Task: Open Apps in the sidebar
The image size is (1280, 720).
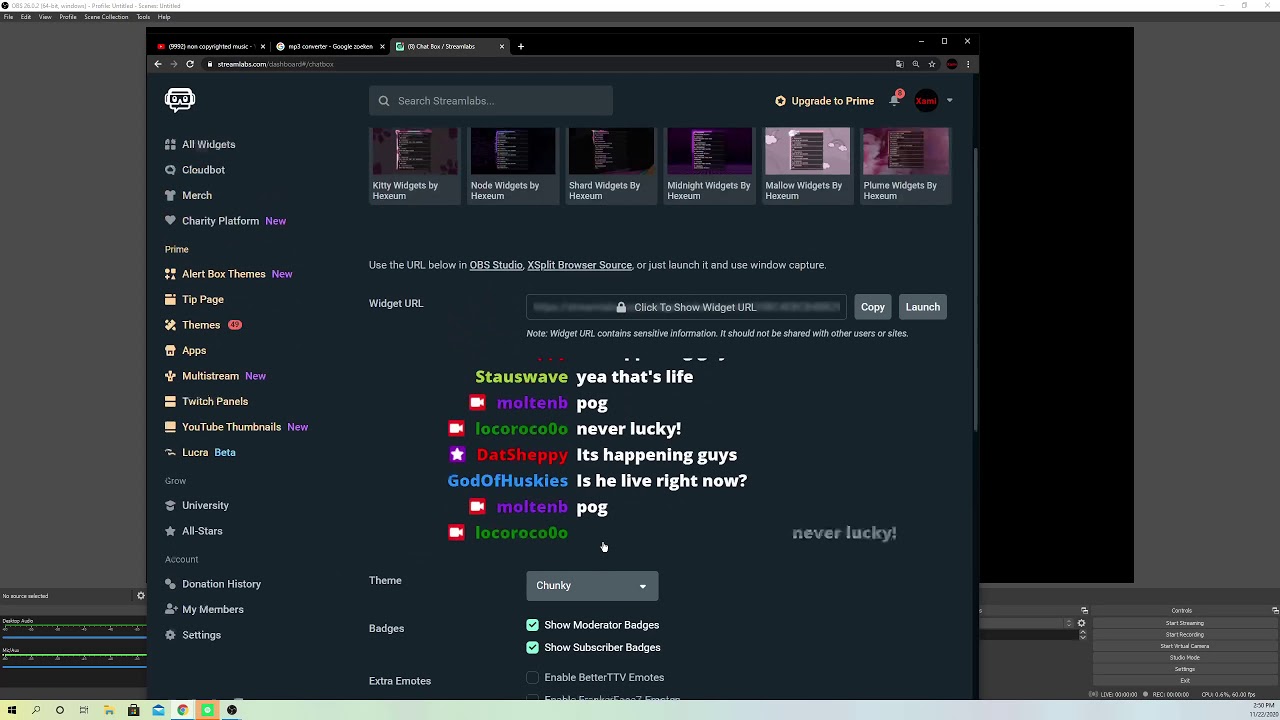Action: pyautogui.click(x=186, y=350)
